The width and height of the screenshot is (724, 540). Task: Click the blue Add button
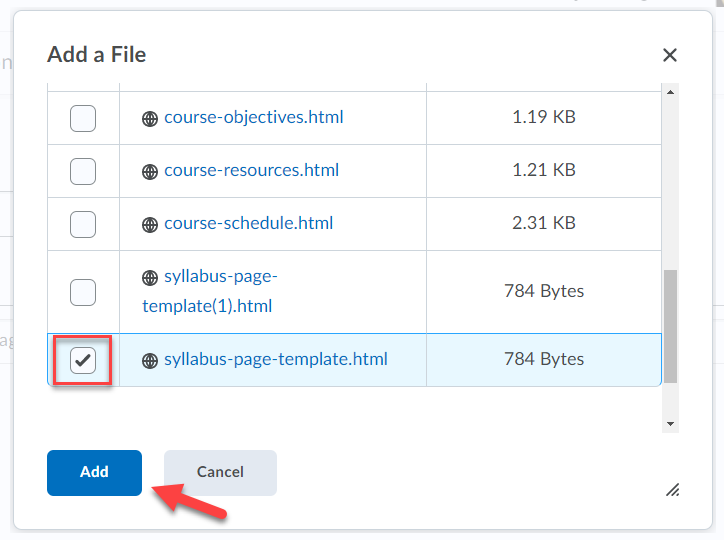coord(94,473)
